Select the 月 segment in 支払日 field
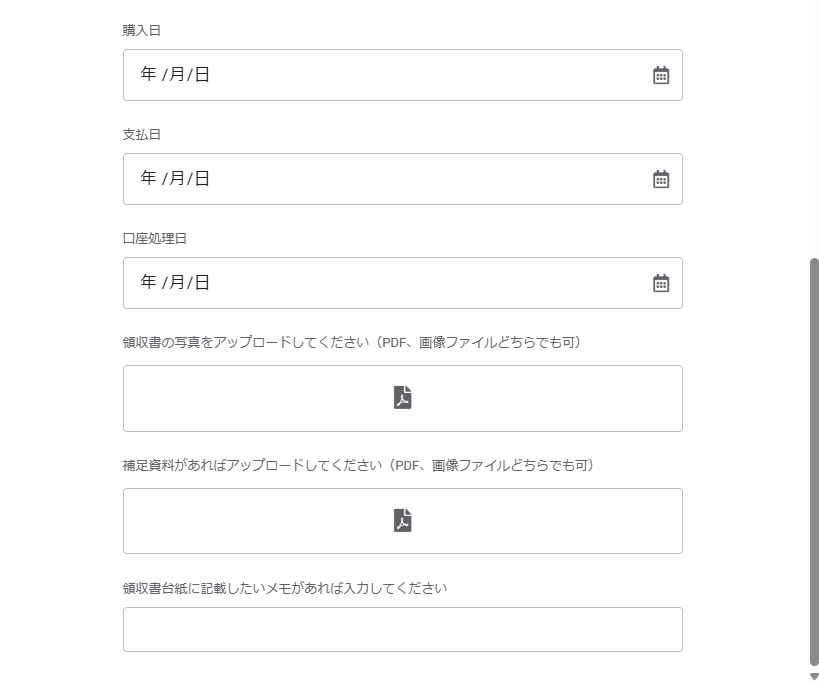 click(177, 178)
